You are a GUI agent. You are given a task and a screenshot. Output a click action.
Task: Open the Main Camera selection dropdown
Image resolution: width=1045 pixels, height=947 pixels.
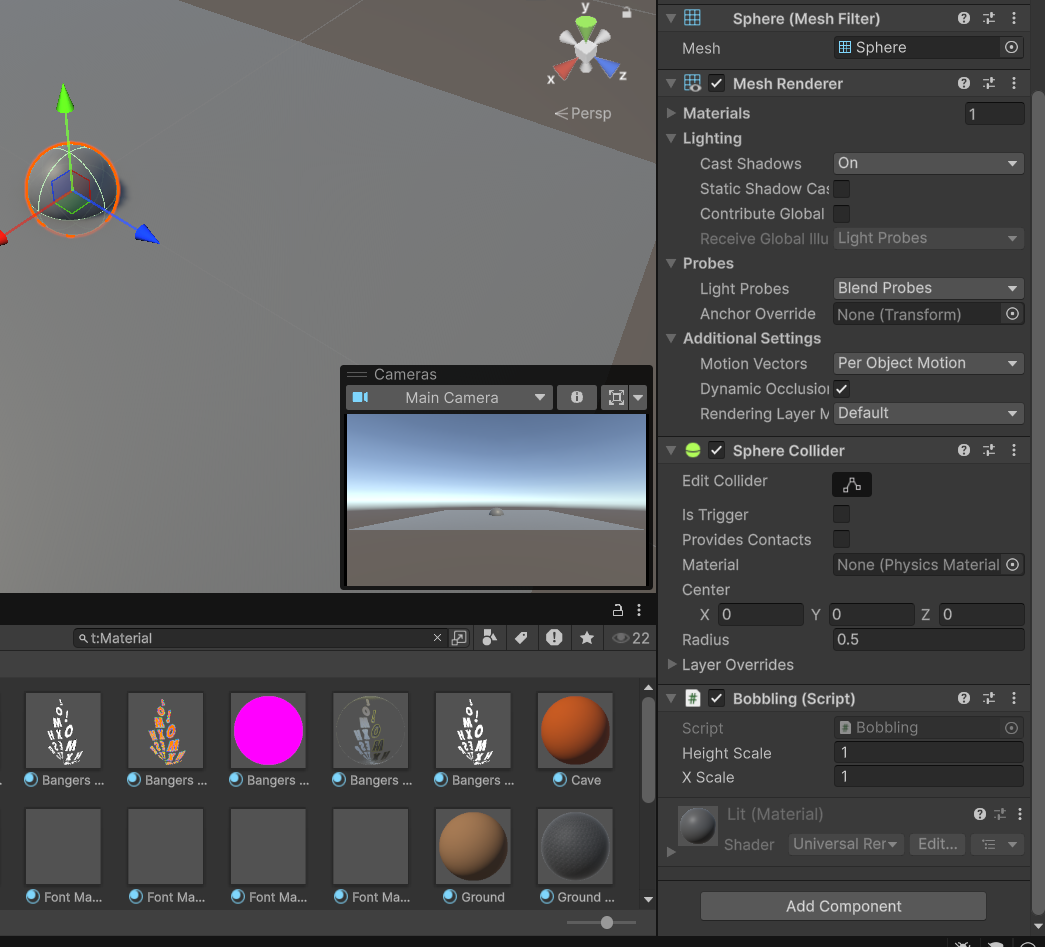pyautogui.click(x=450, y=398)
